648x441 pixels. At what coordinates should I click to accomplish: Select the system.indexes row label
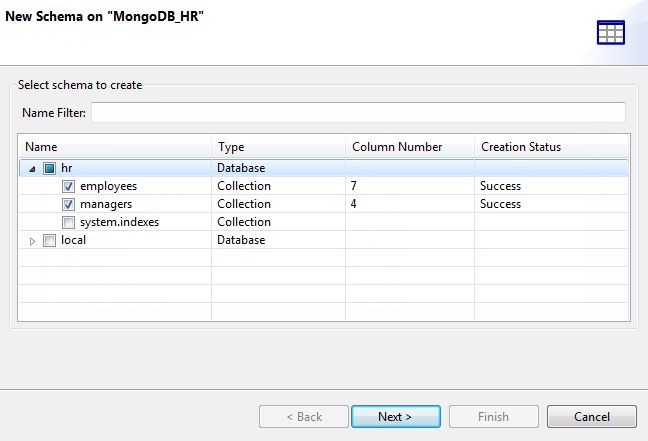click(119, 222)
